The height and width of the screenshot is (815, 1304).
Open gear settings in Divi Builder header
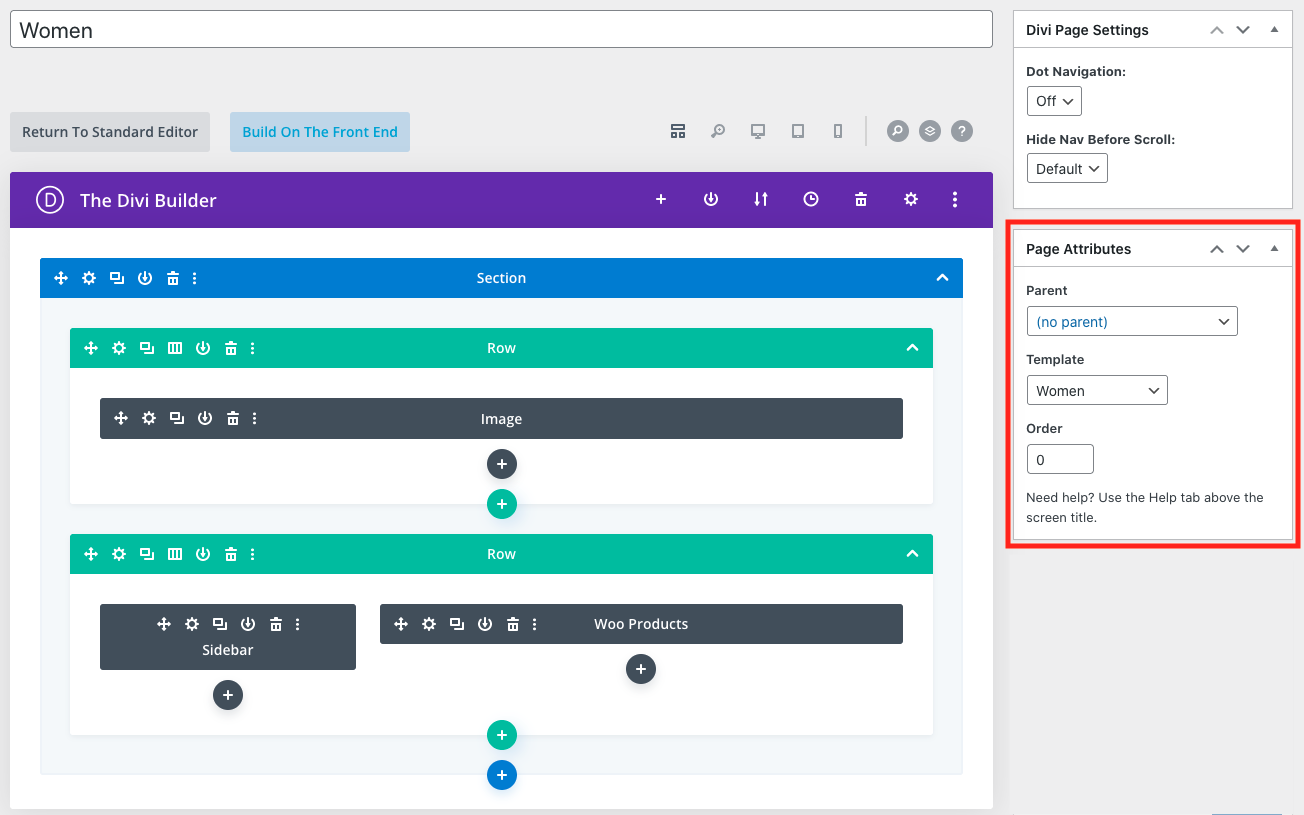(911, 199)
